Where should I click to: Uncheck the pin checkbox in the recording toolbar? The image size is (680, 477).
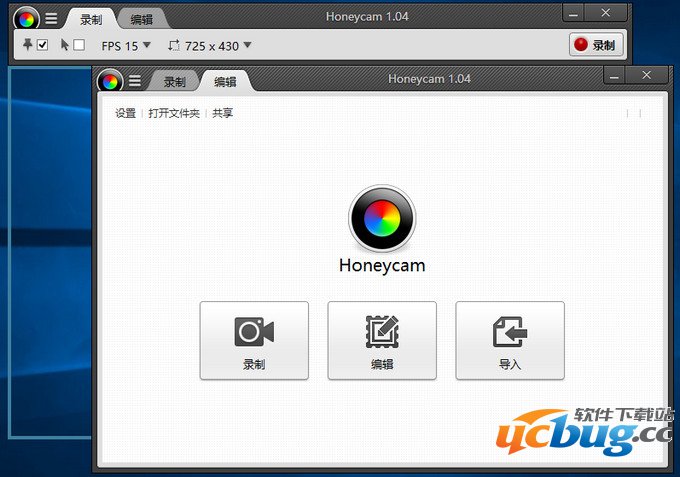(x=43, y=45)
